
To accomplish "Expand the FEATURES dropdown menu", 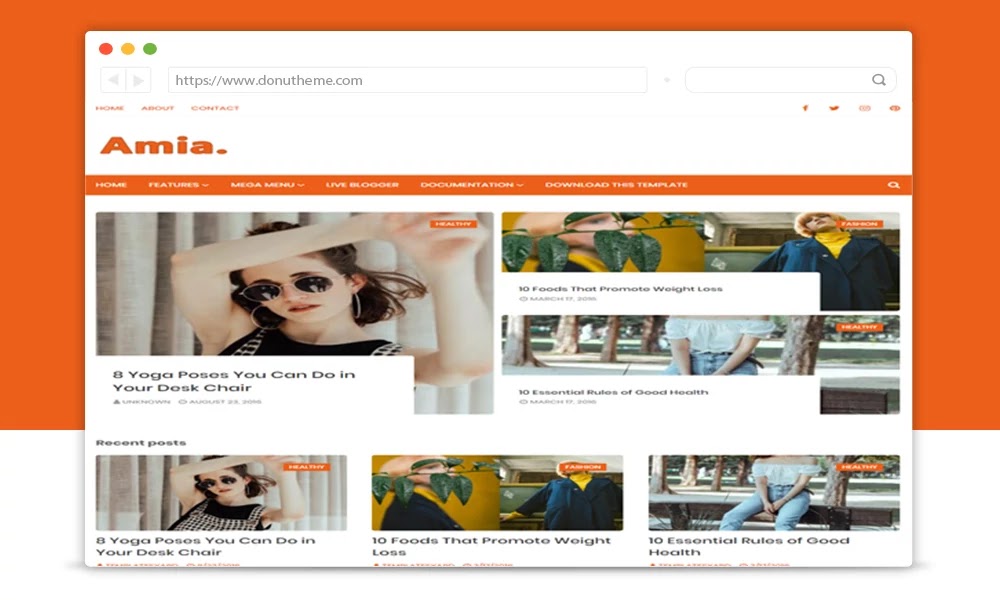I will pos(179,185).
